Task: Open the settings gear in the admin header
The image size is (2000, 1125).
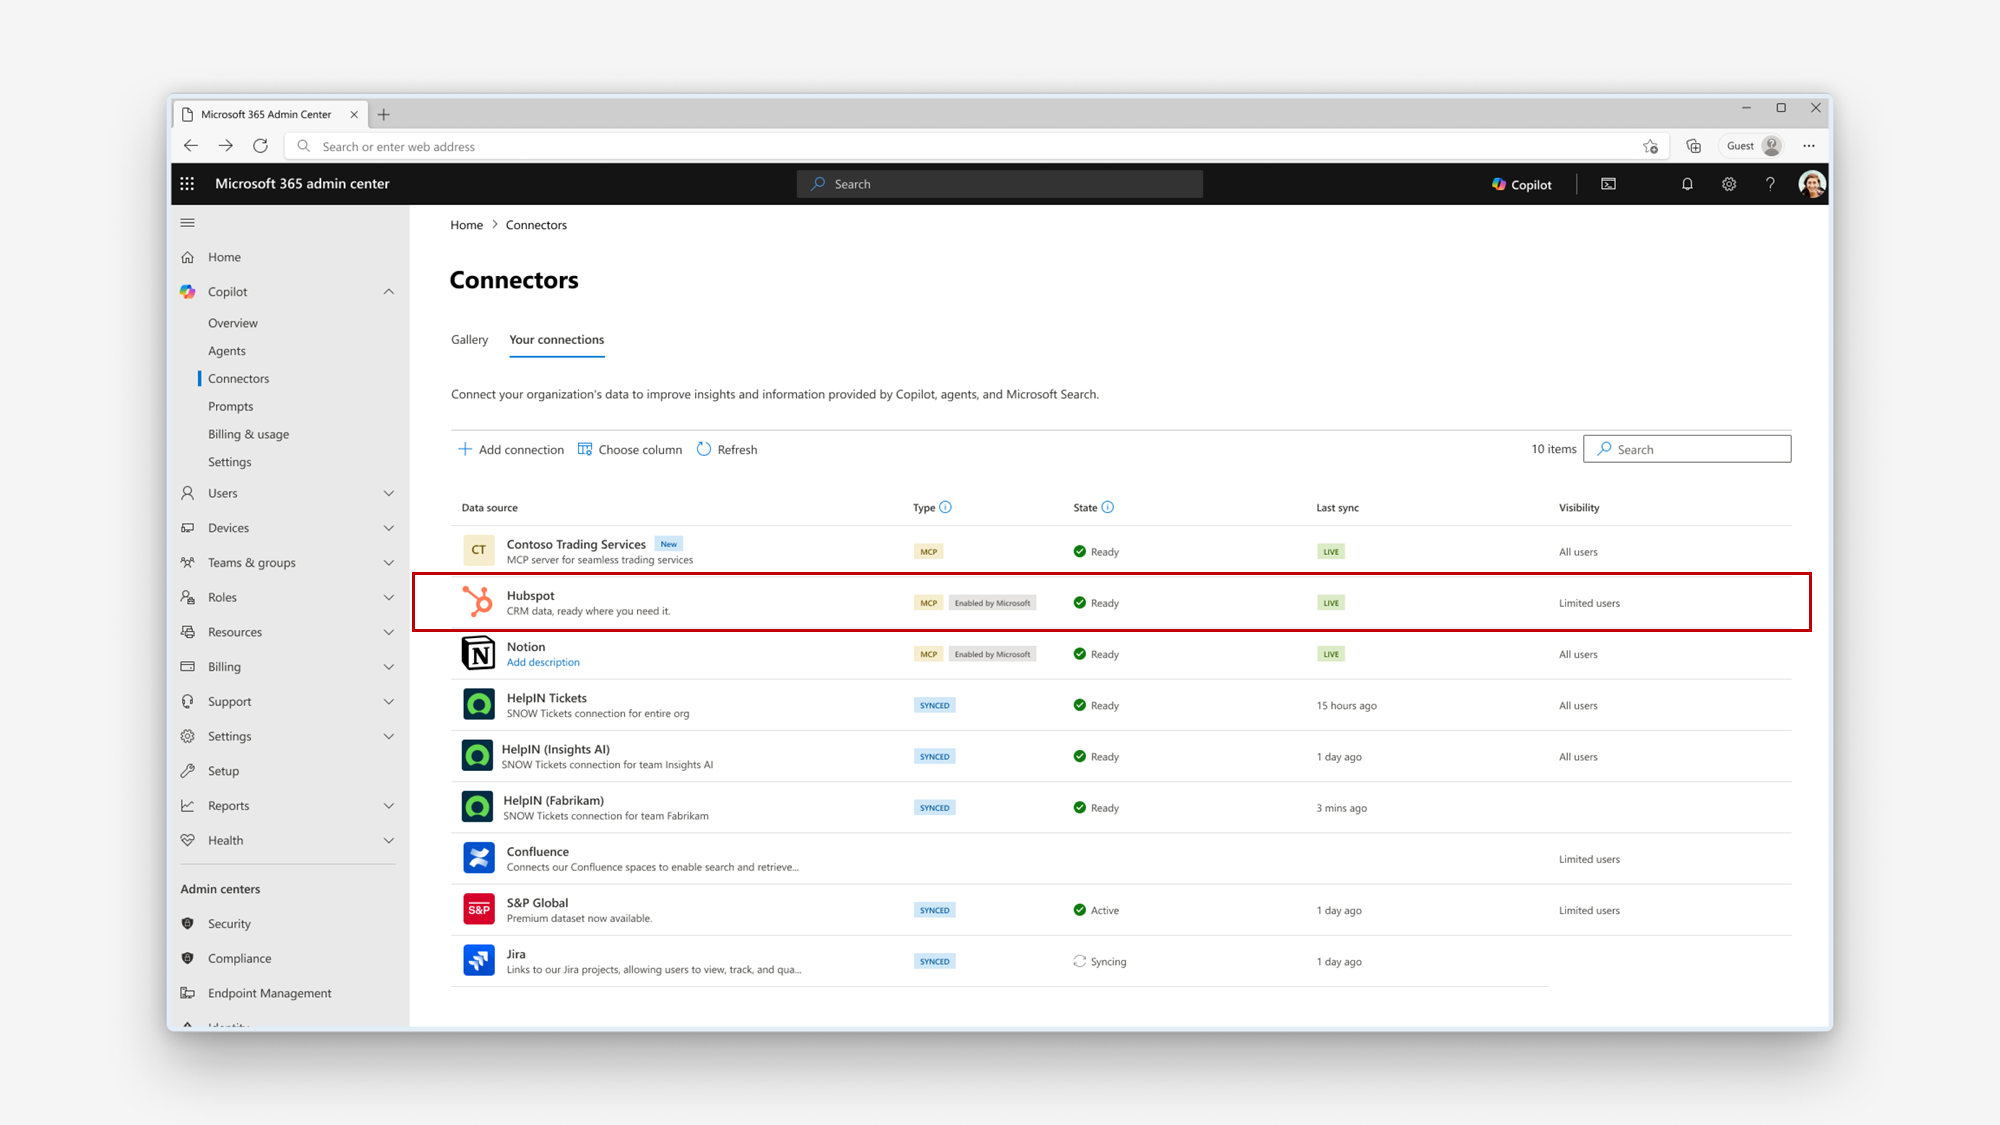Action: point(1729,184)
